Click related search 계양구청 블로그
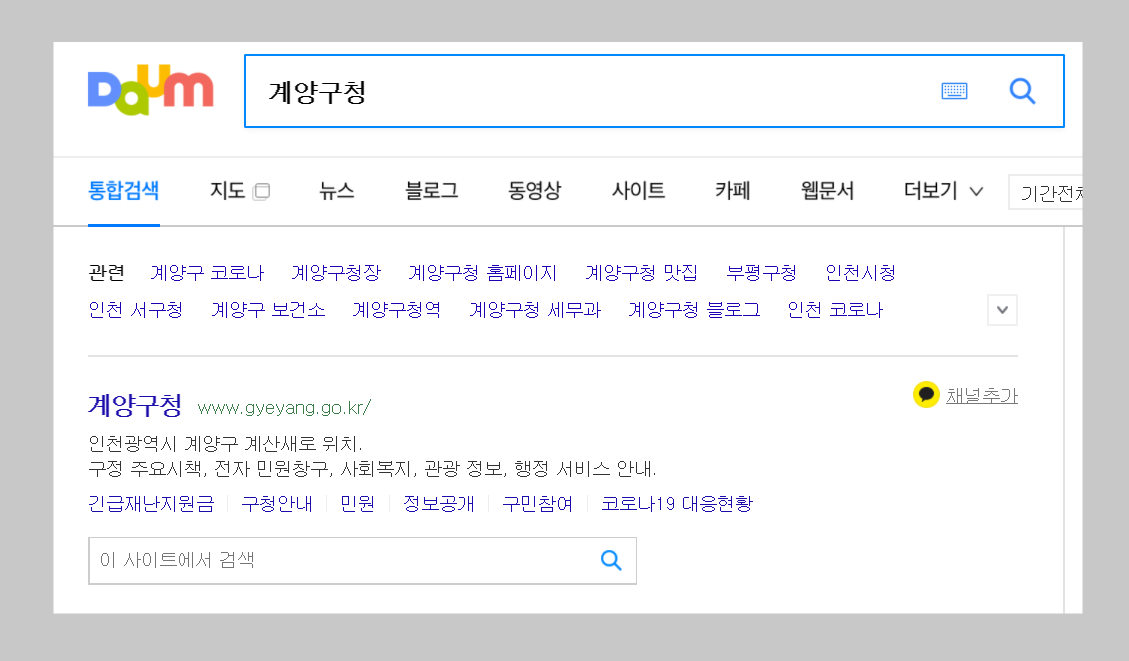1129x661 pixels. click(694, 310)
